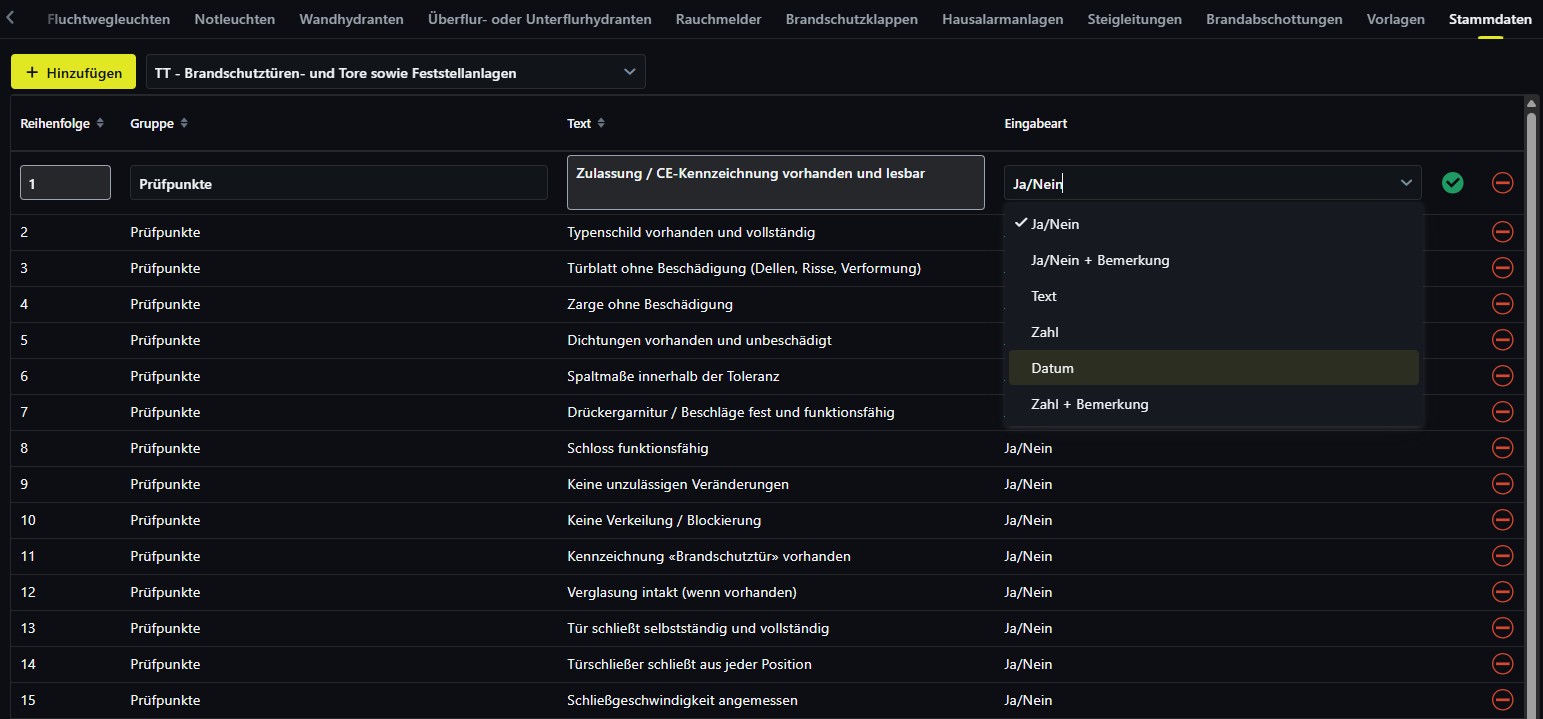This screenshot has width=1543, height=719.
Task: Open the Steigleitungen tab
Action: click(x=1134, y=19)
